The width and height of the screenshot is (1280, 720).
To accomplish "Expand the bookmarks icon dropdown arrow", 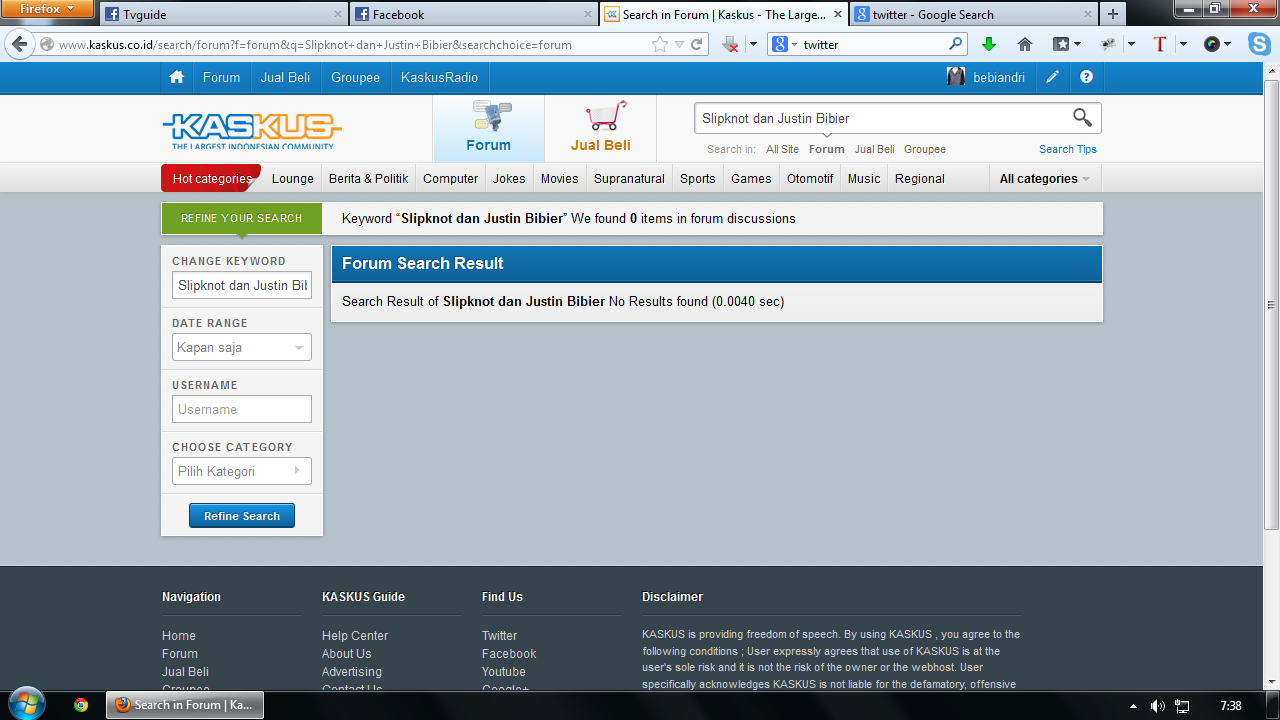I will coord(1077,44).
